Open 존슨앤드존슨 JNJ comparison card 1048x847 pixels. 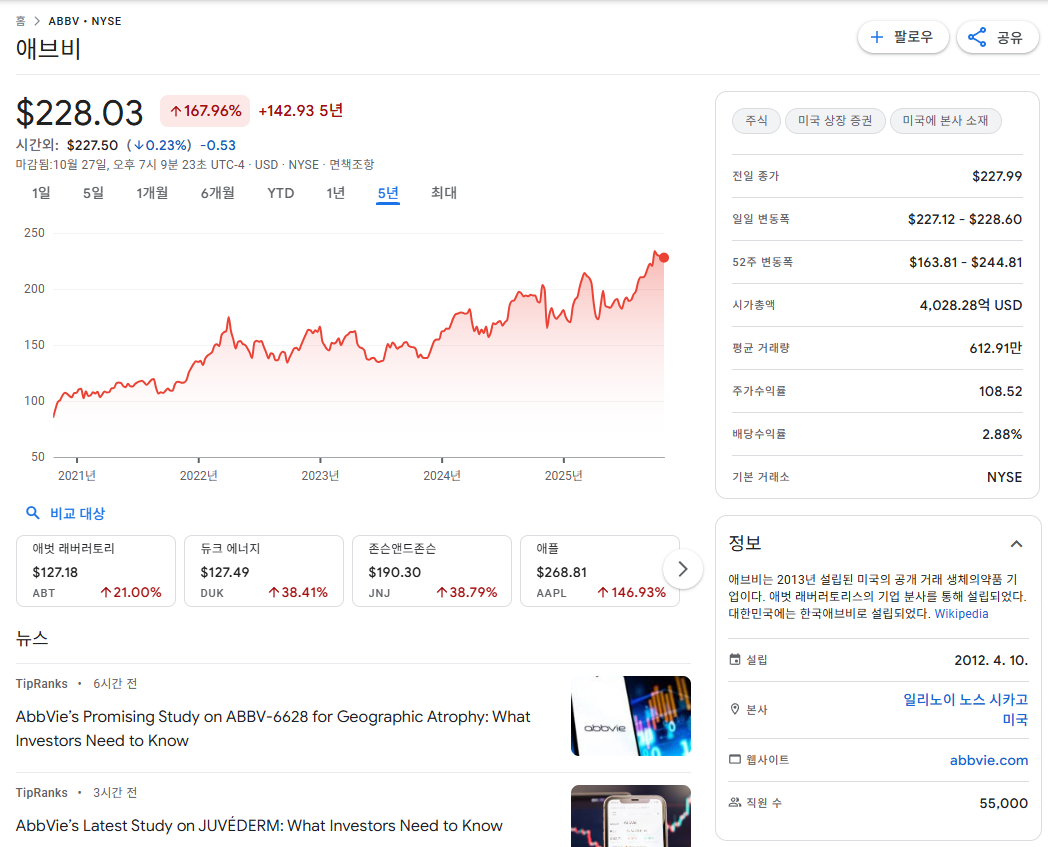point(432,571)
